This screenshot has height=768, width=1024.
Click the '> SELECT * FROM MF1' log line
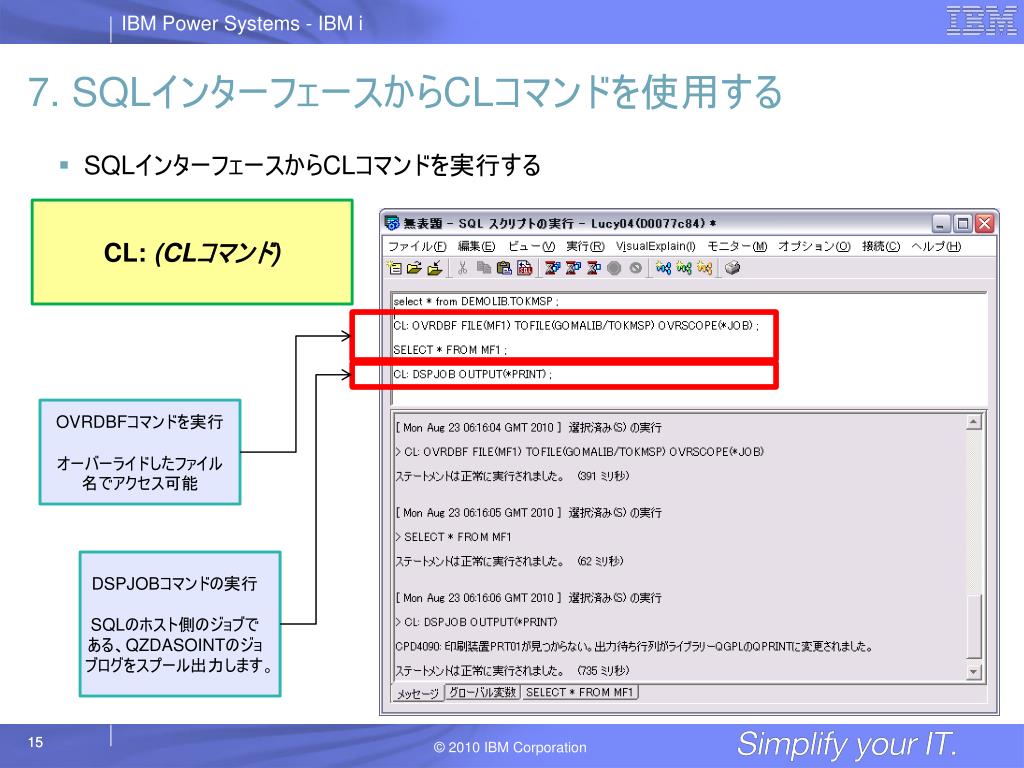pos(453,537)
